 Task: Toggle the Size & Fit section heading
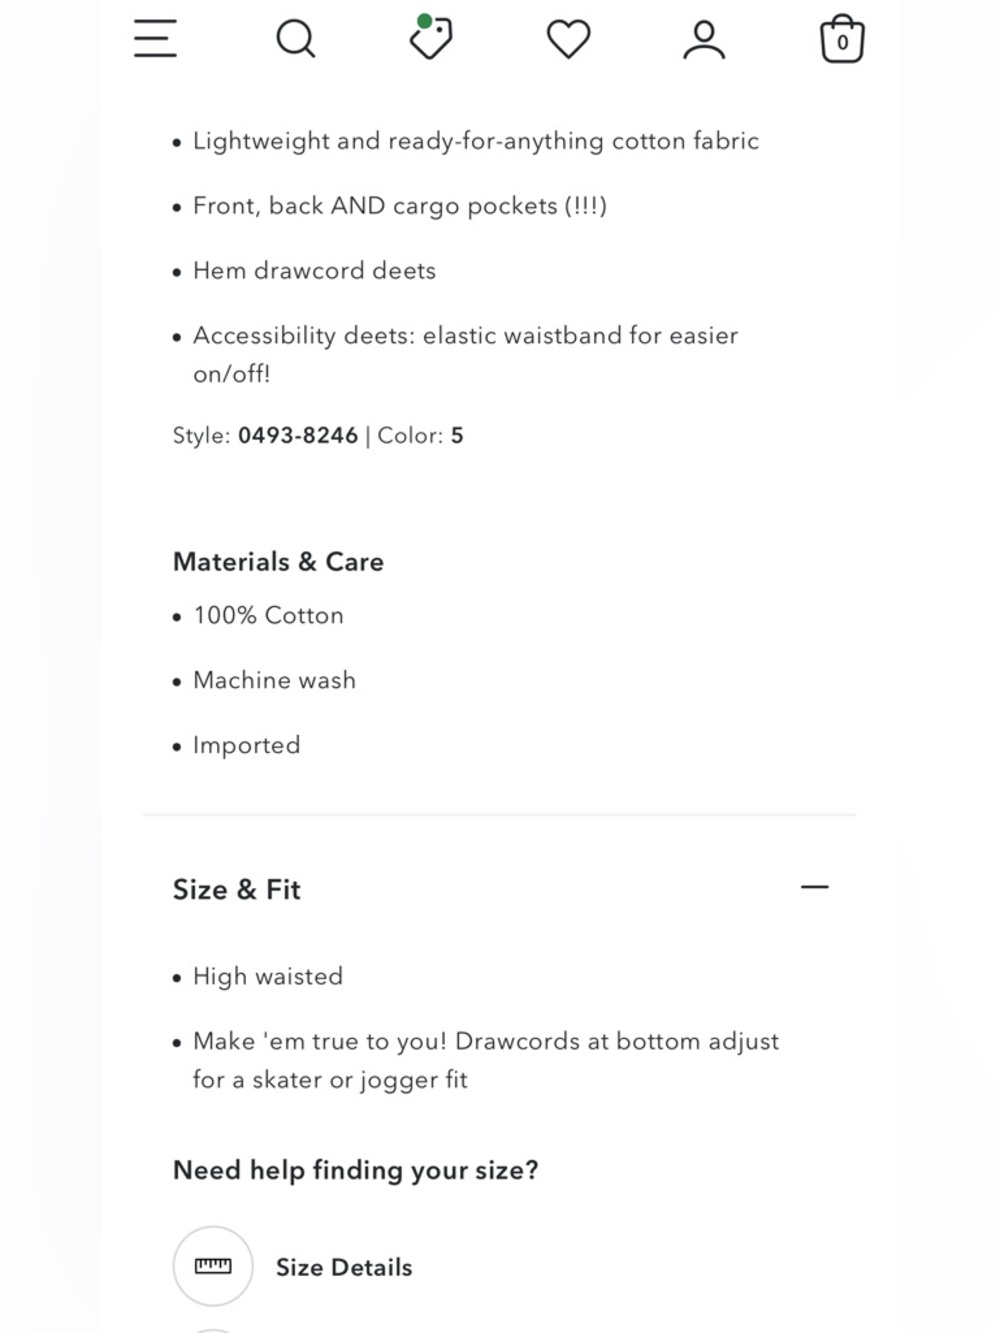pyautogui.click(x=236, y=889)
